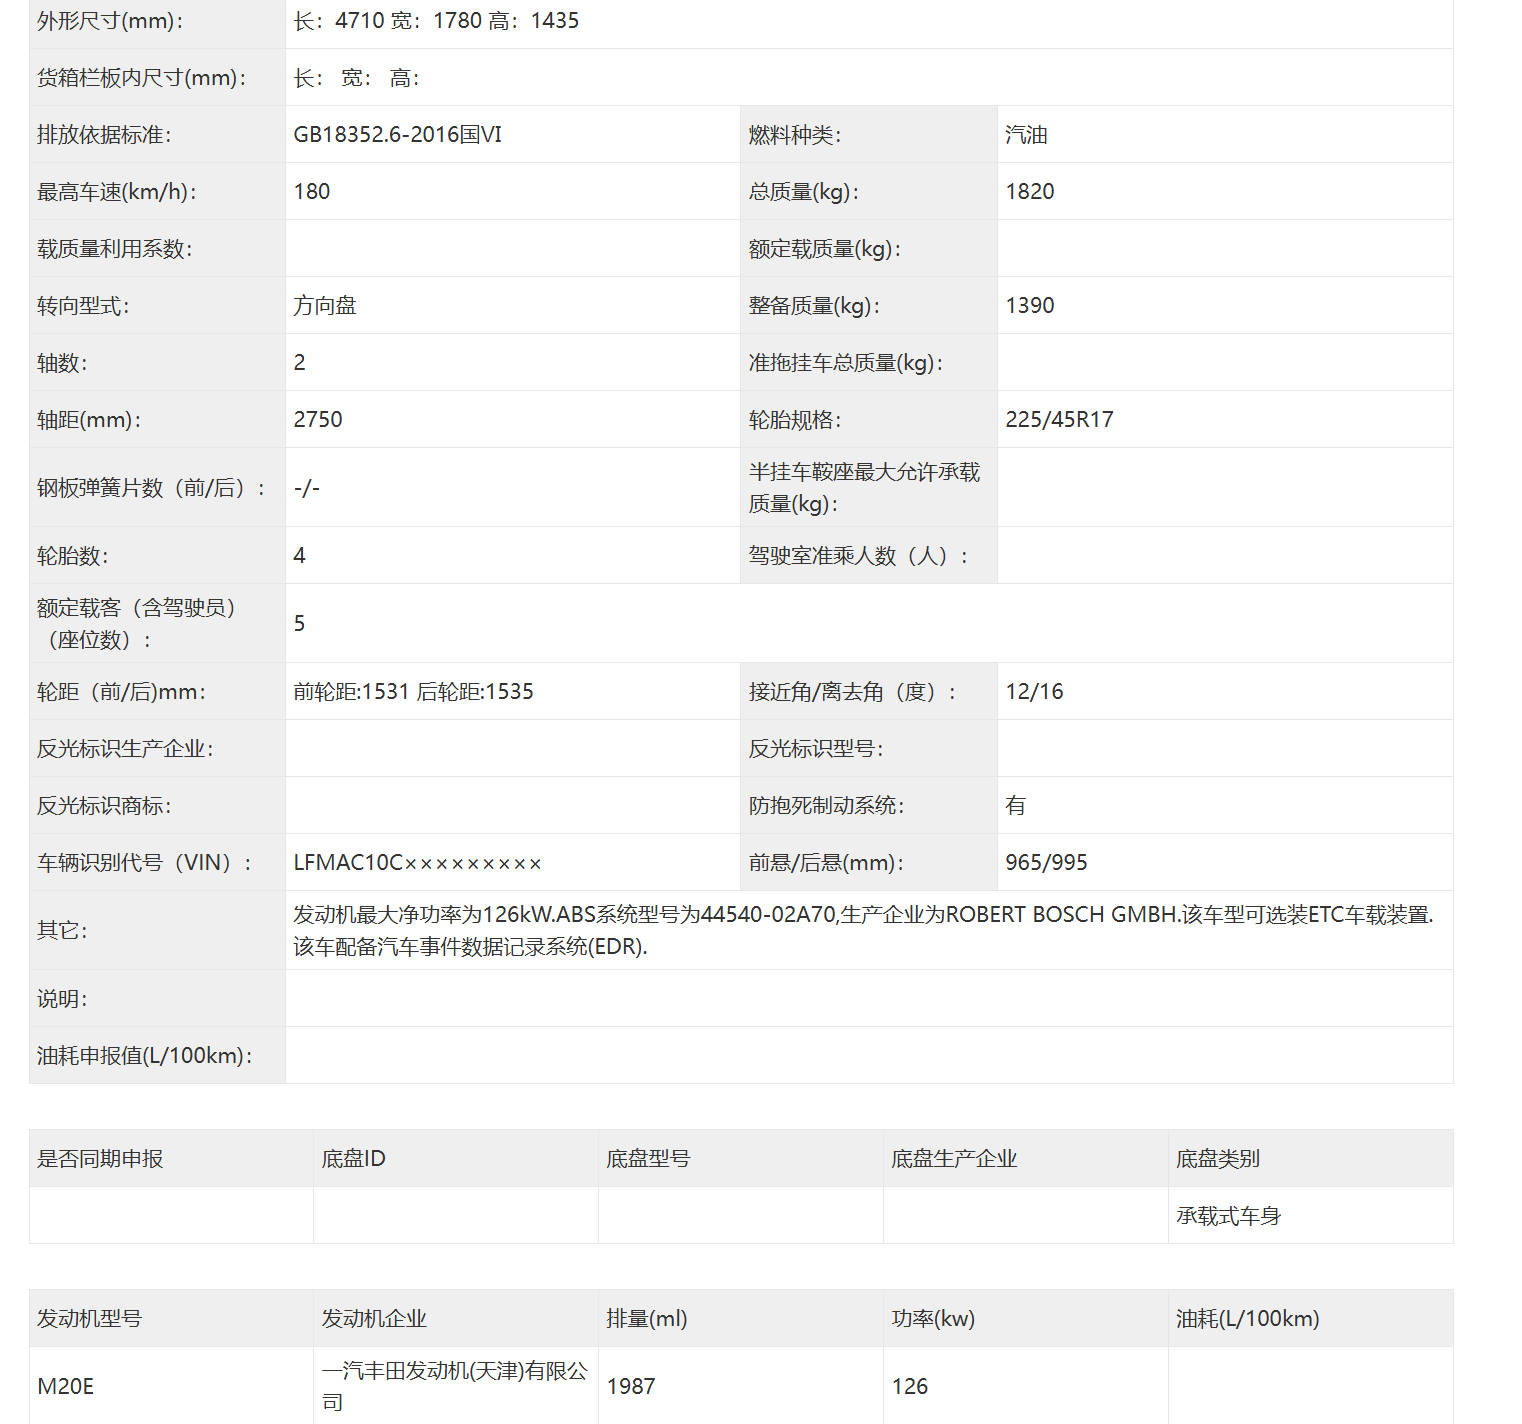1522x1424 pixels.
Task: Select engine power value 126
Action: 910,1386
